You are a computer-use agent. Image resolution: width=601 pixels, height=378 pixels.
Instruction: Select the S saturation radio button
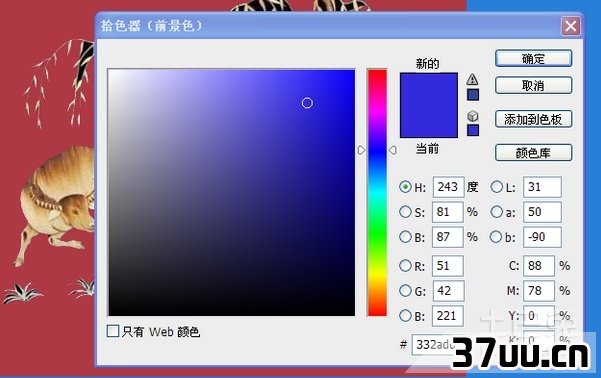pos(405,212)
